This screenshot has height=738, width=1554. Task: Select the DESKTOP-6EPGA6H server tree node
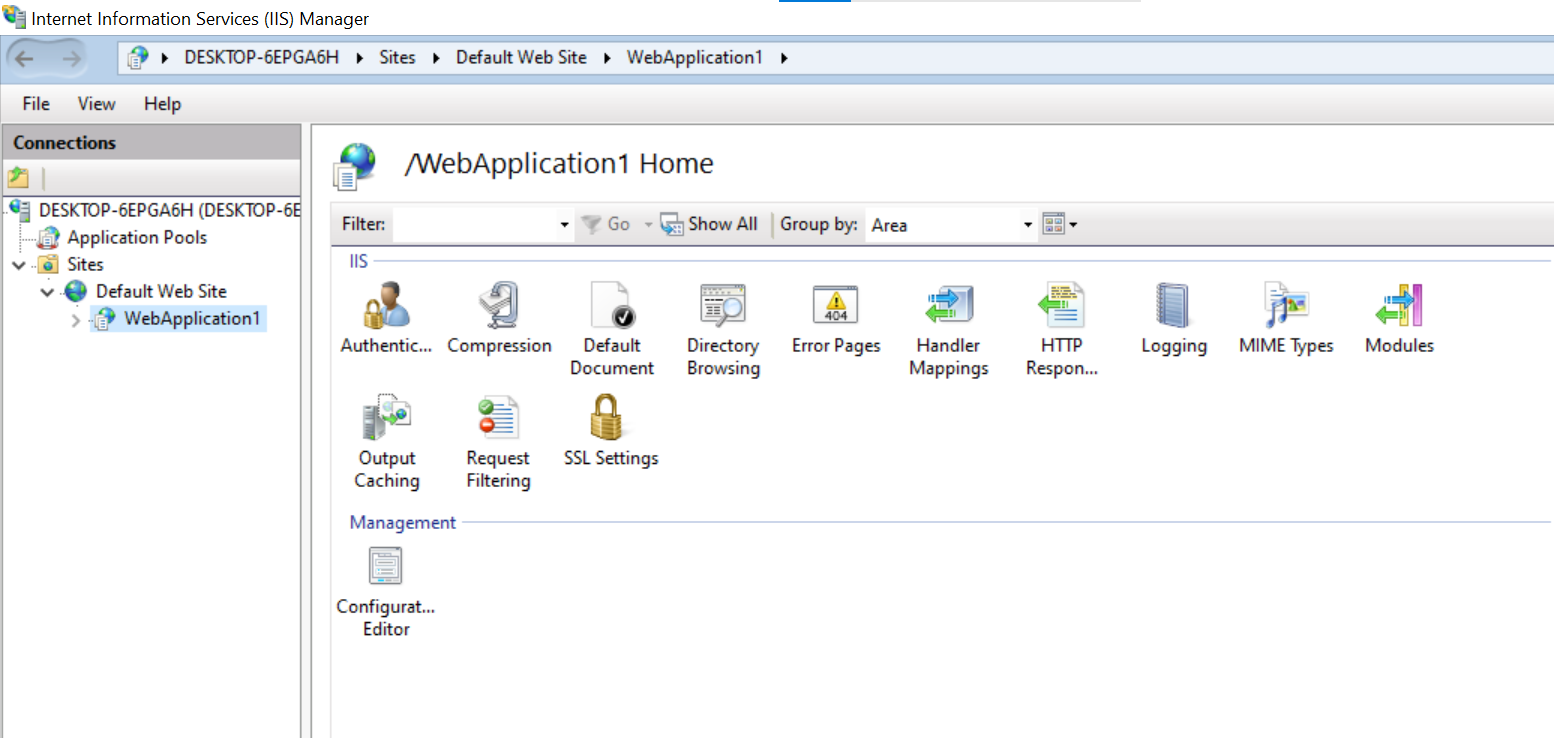(x=169, y=211)
